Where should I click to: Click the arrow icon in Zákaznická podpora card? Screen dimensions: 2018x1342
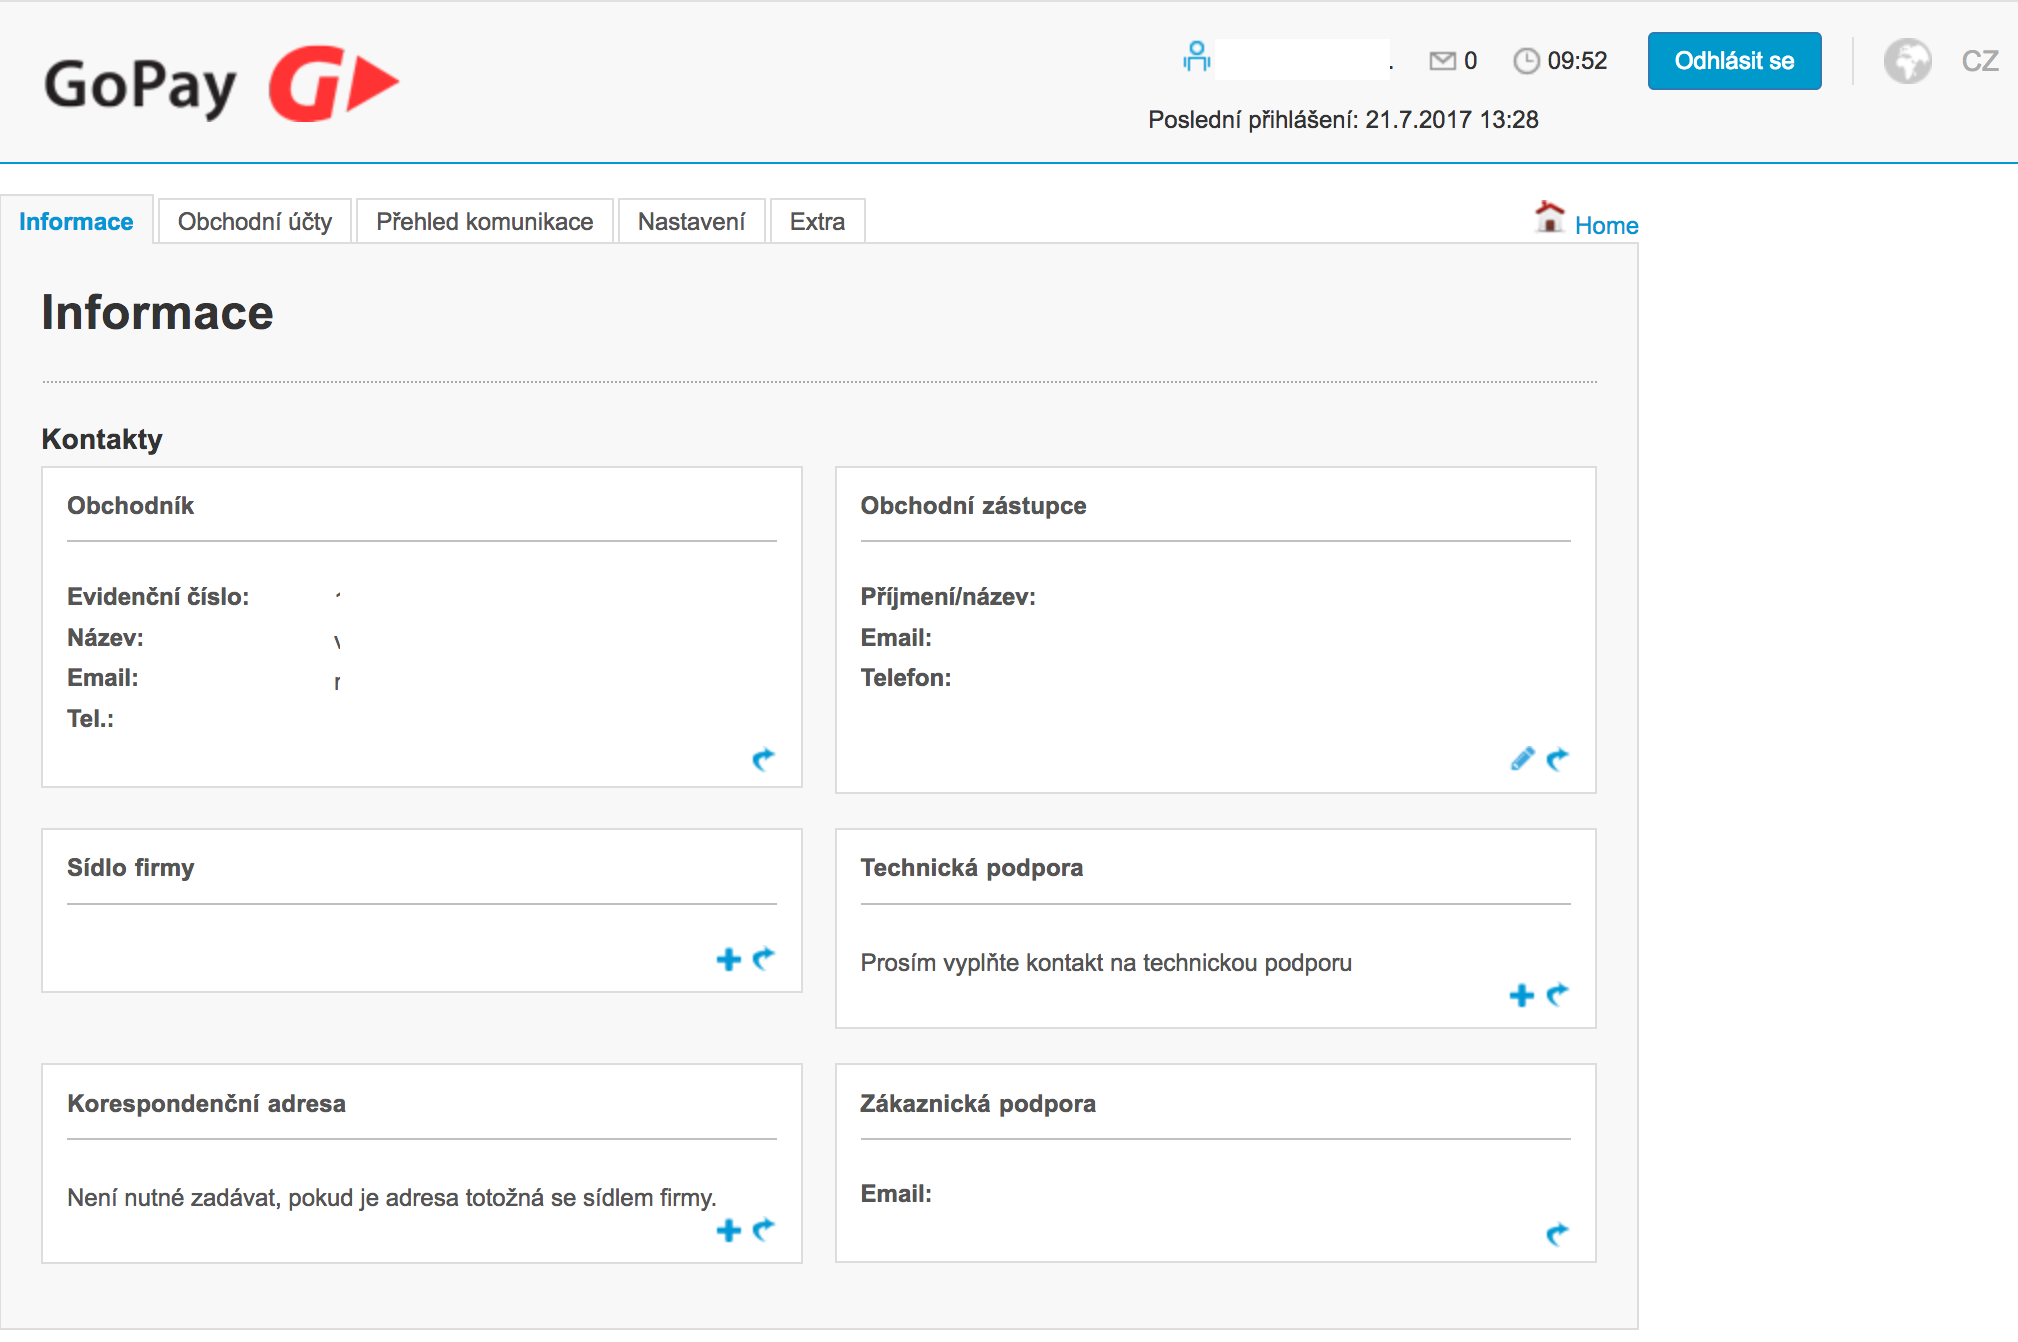(1557, 1235)
